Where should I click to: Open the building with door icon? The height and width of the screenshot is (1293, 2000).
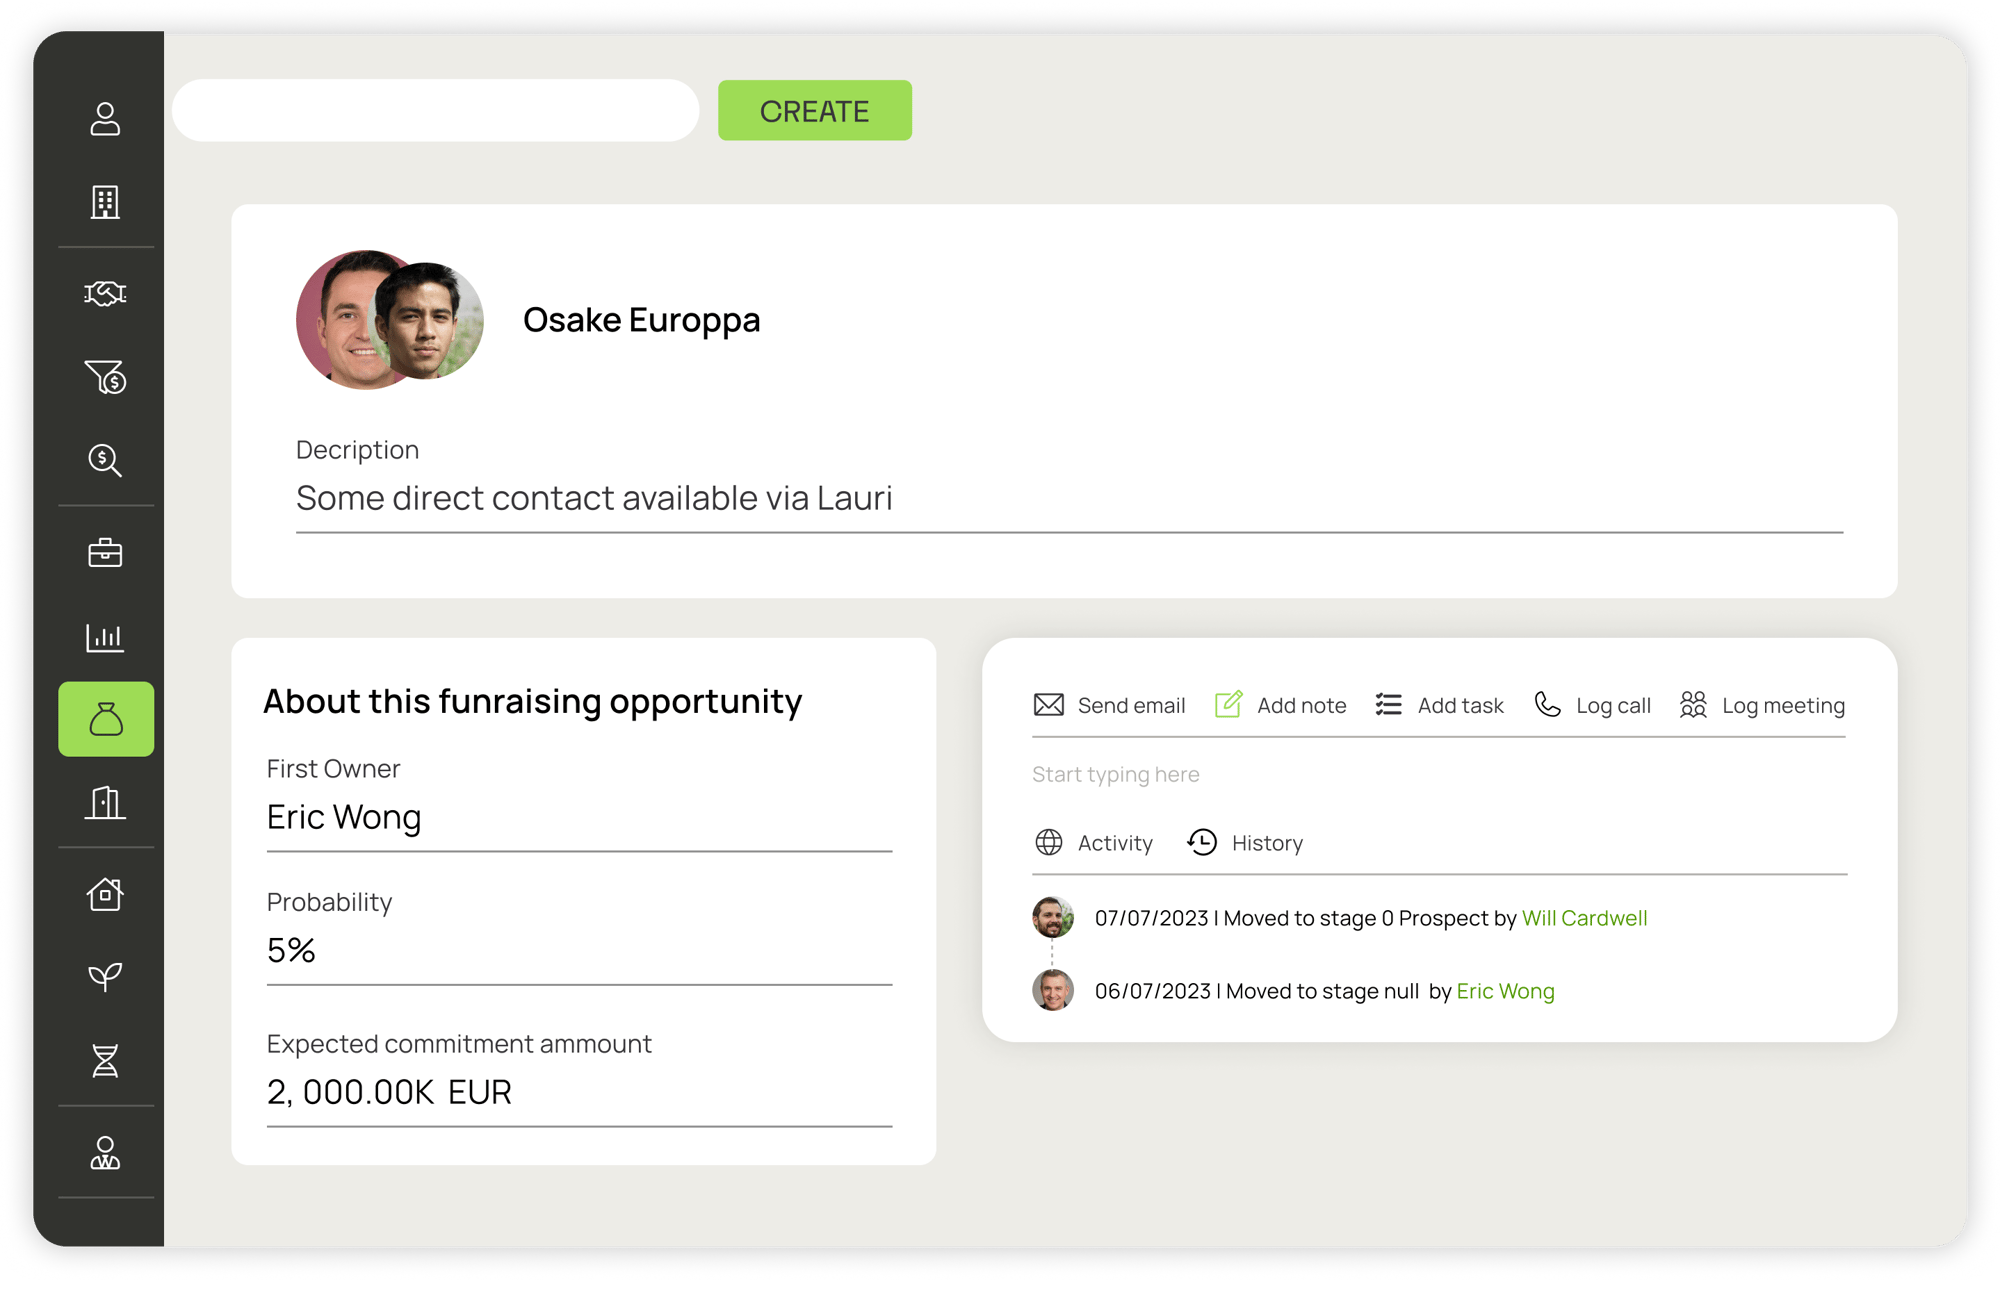click(105, 802)
